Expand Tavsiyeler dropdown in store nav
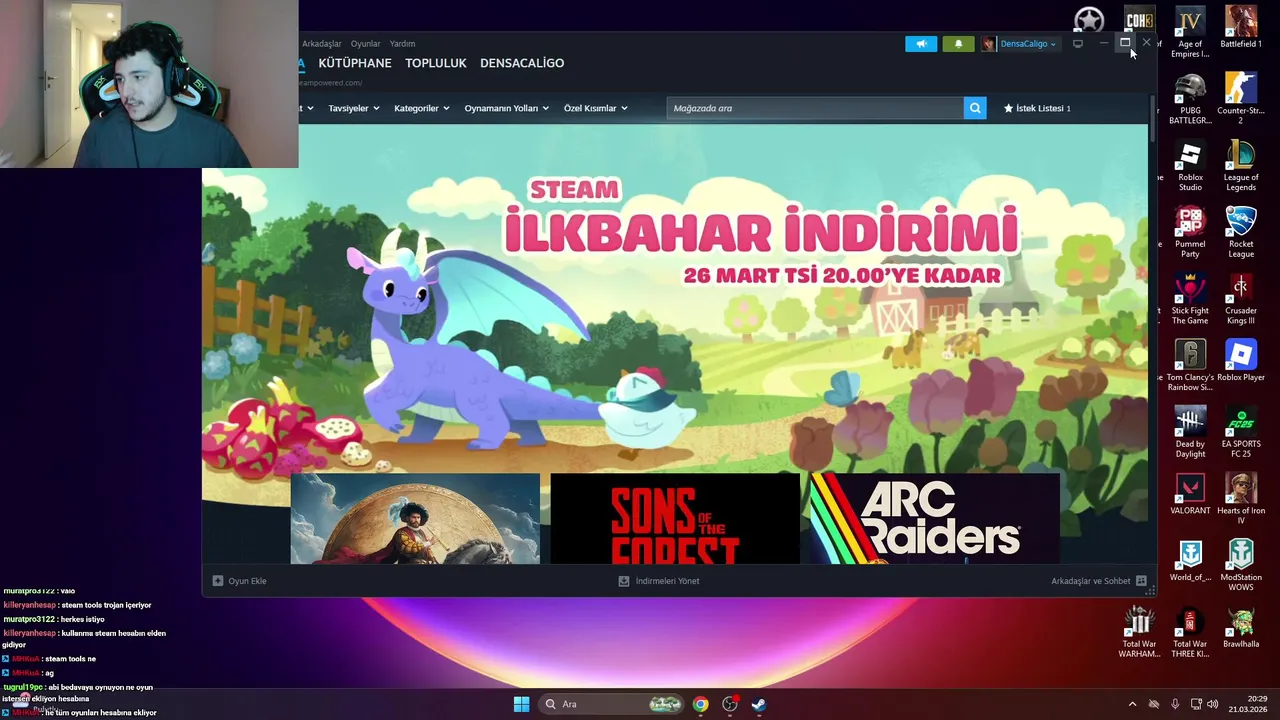Screen dimensions: 1280x720 (x=354, y=108)
